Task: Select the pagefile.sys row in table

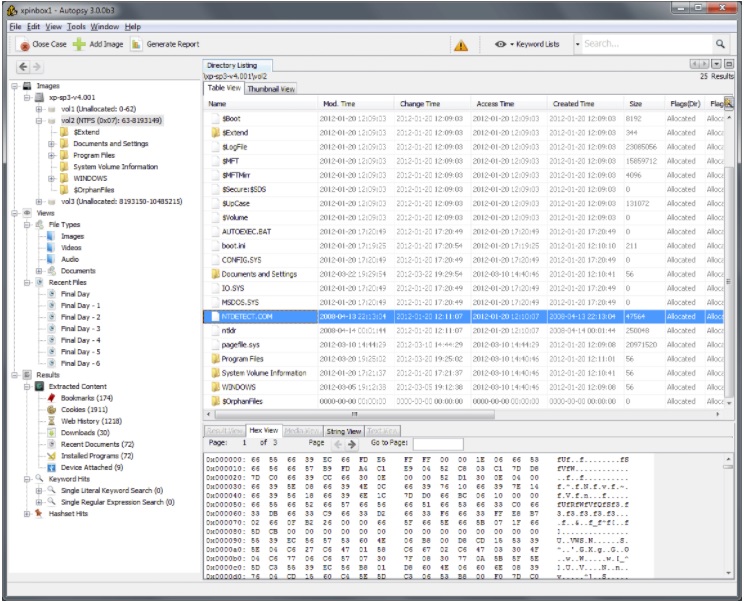Action: click(240, 344)
